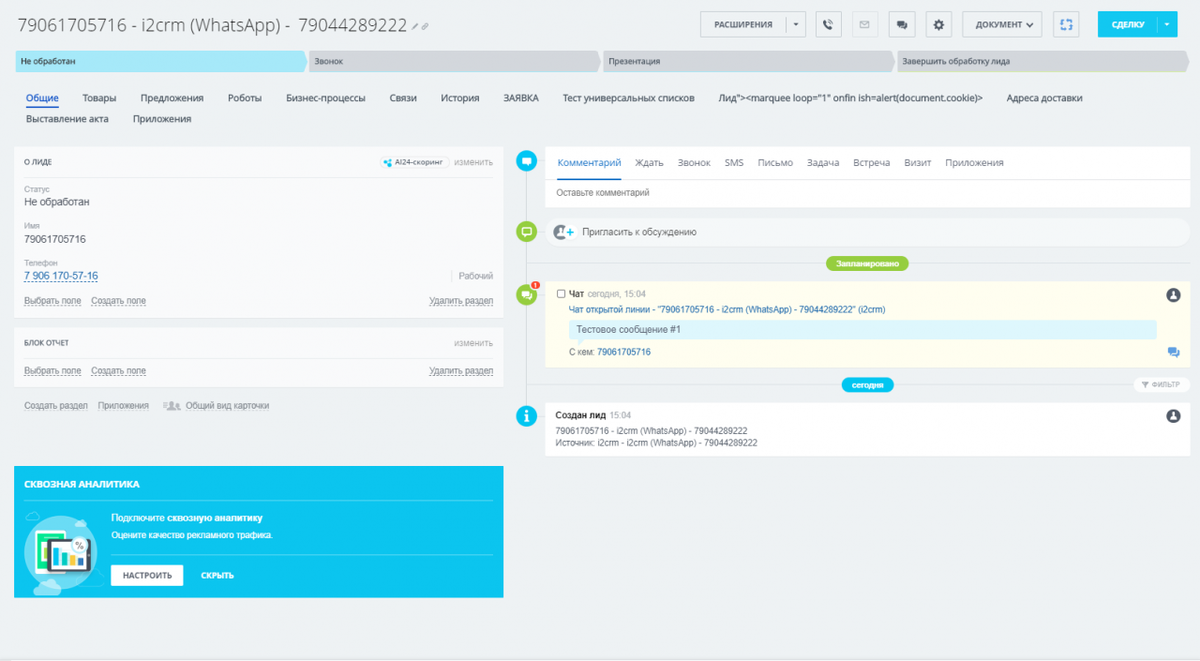
Task: Select the Визит activity tab
Action: 918,162
